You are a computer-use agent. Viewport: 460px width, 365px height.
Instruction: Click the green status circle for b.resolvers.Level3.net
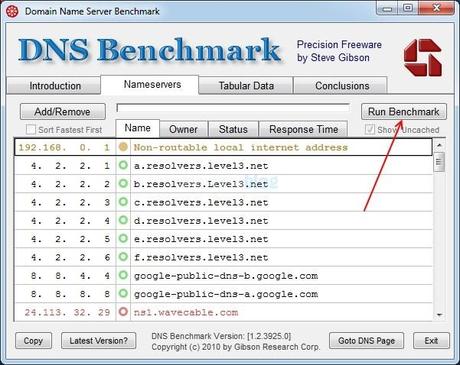(x=123, y=183)
